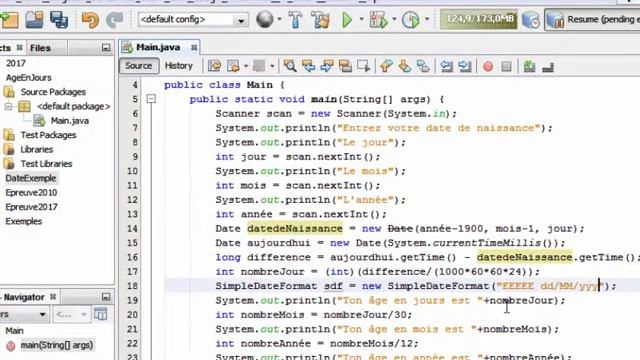Toggle Rectangular Selection mode
640x360 pixels.
(x=363, y=66)
